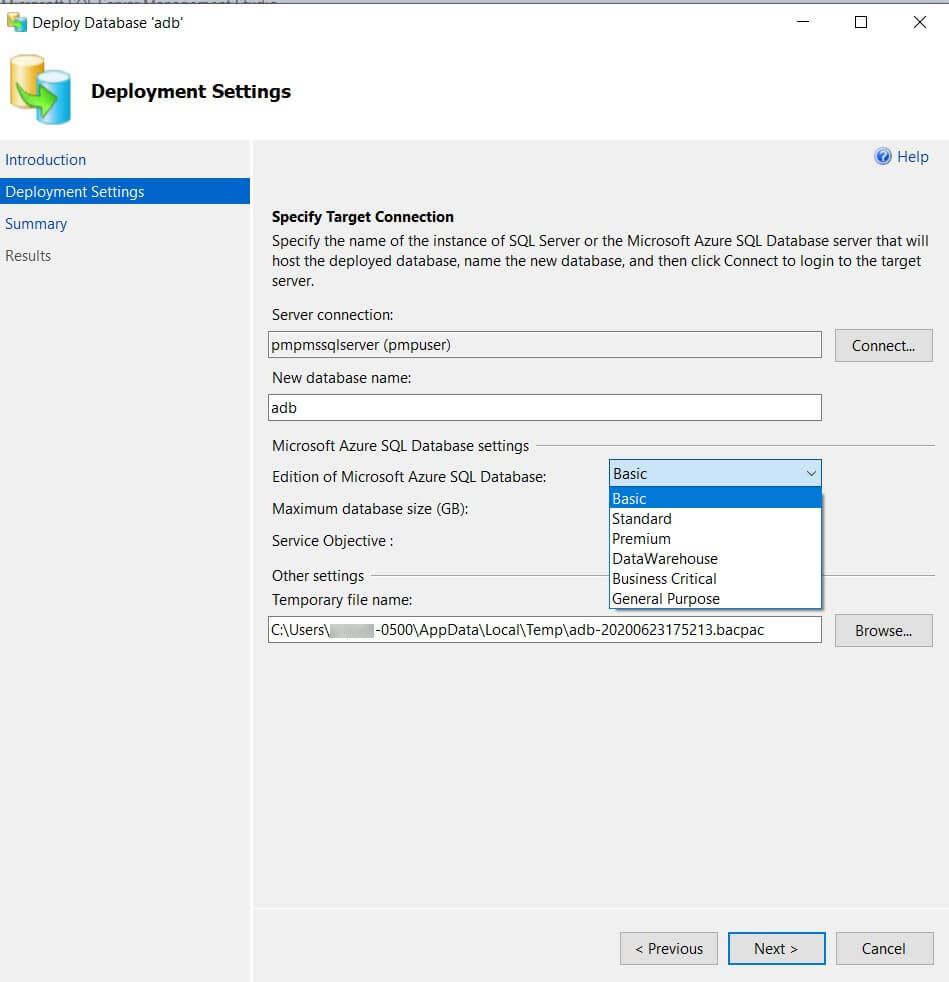Click the database deployment wizard icon

pyautogui.click(x=41, y=90)
